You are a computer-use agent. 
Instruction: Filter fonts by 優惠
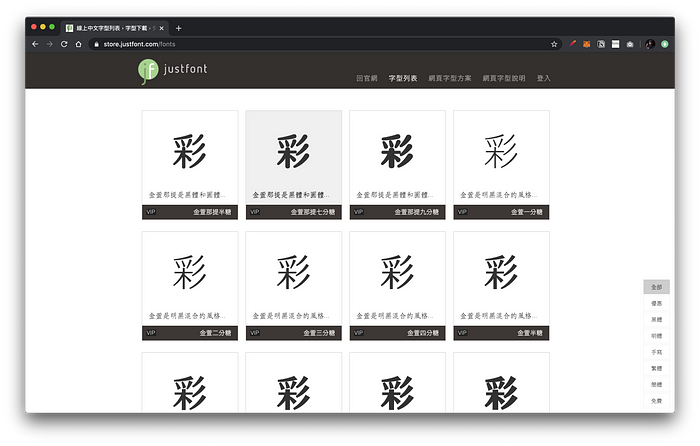[x=656, y=303]
